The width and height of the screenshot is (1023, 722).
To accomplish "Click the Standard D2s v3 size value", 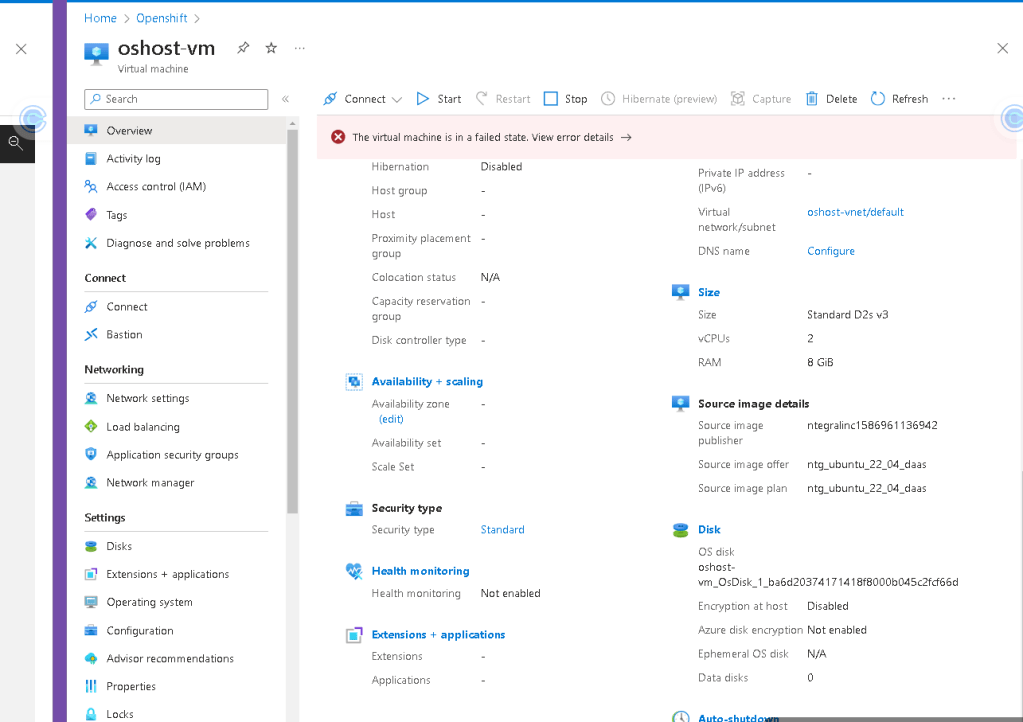I will pos(847,314).
